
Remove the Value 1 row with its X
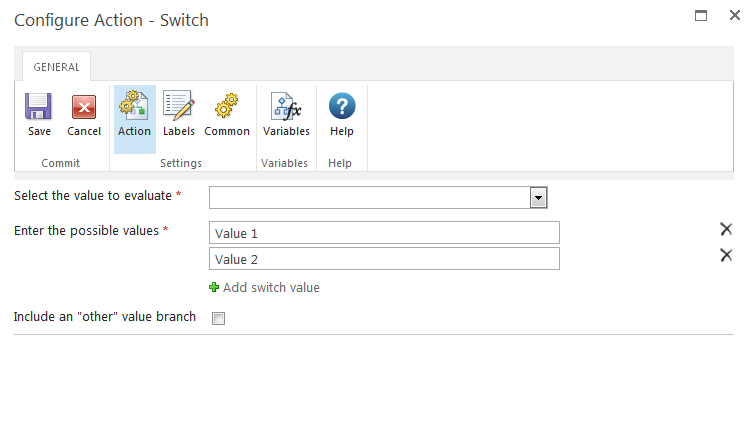[x=726, y=230]
